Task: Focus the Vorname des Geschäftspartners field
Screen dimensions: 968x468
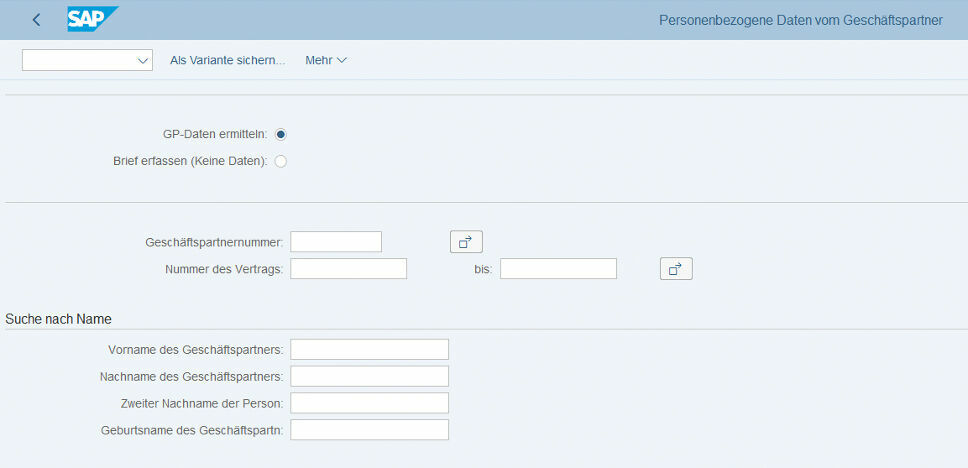Action: click(369, 349)
